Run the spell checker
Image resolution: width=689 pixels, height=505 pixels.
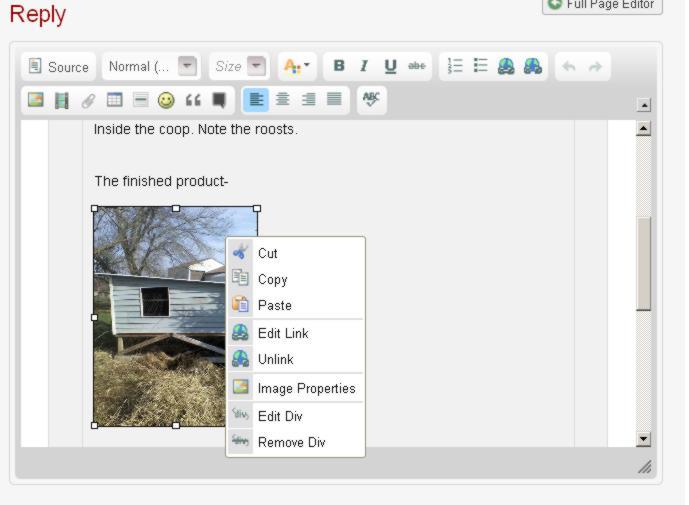[x=370, y=100]
